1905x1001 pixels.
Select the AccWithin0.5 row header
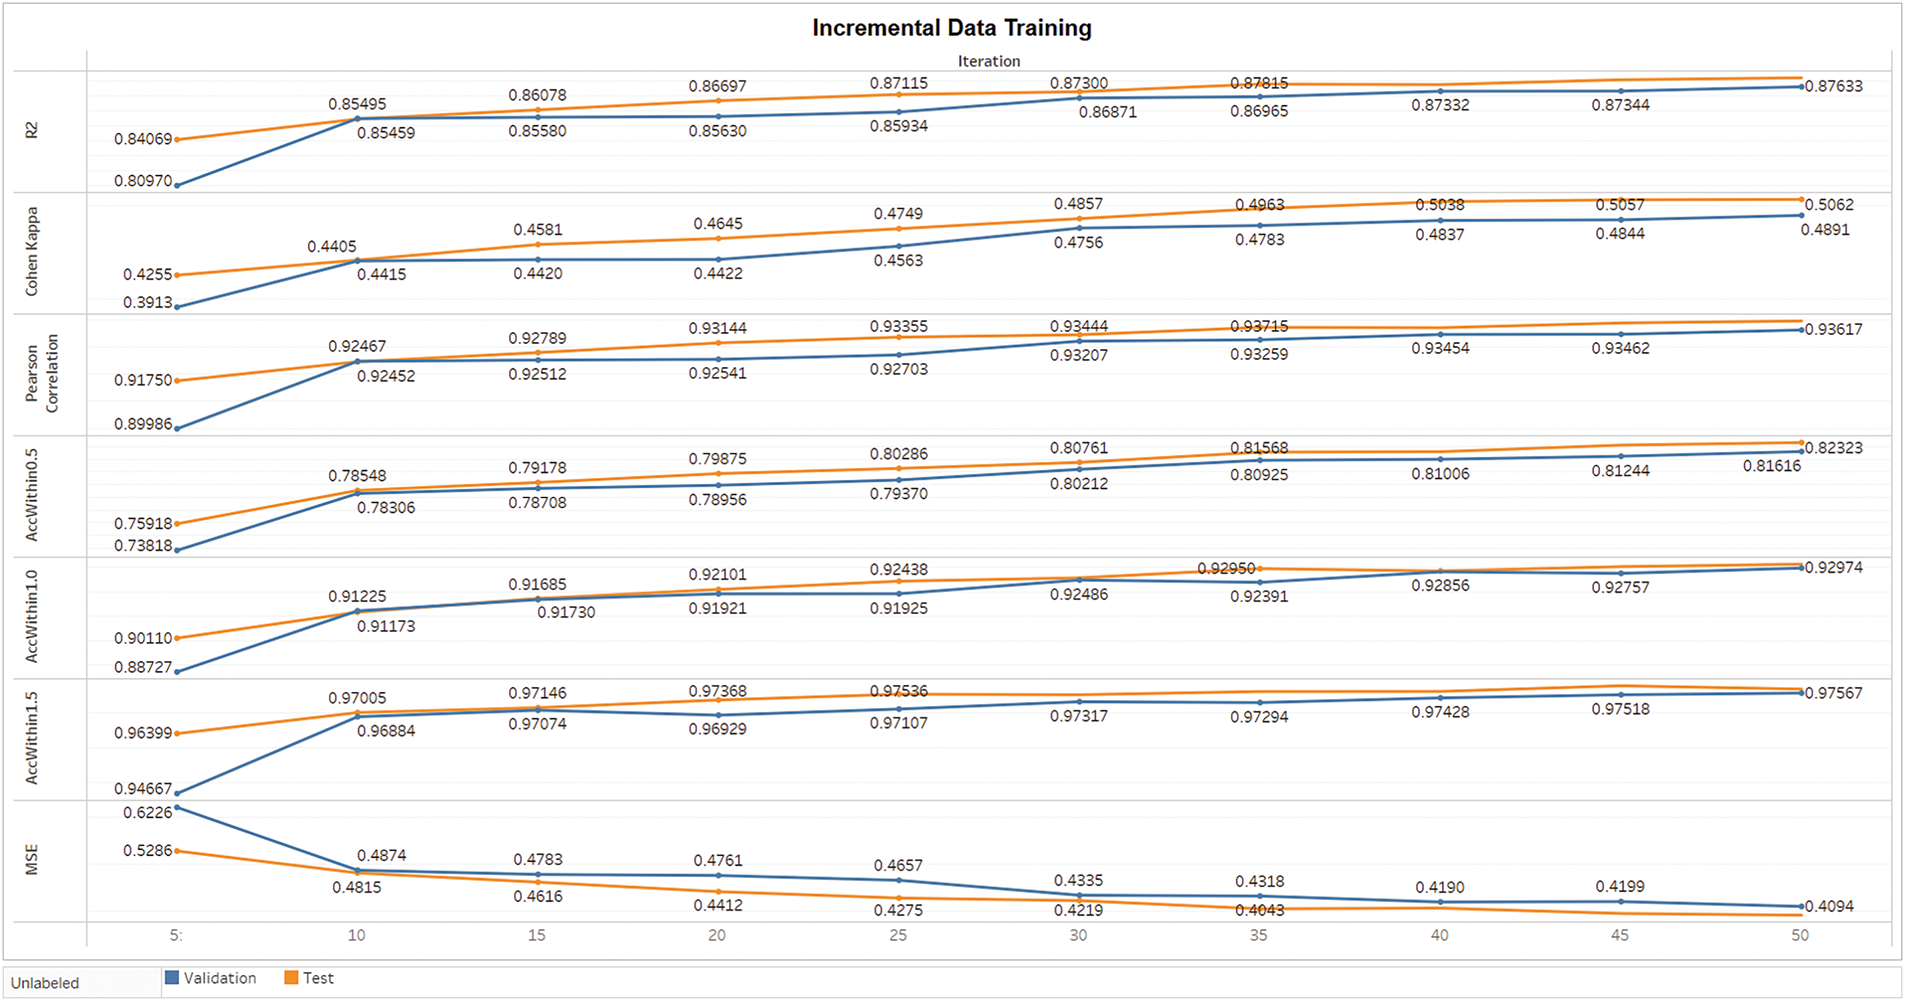click(32, 495)
